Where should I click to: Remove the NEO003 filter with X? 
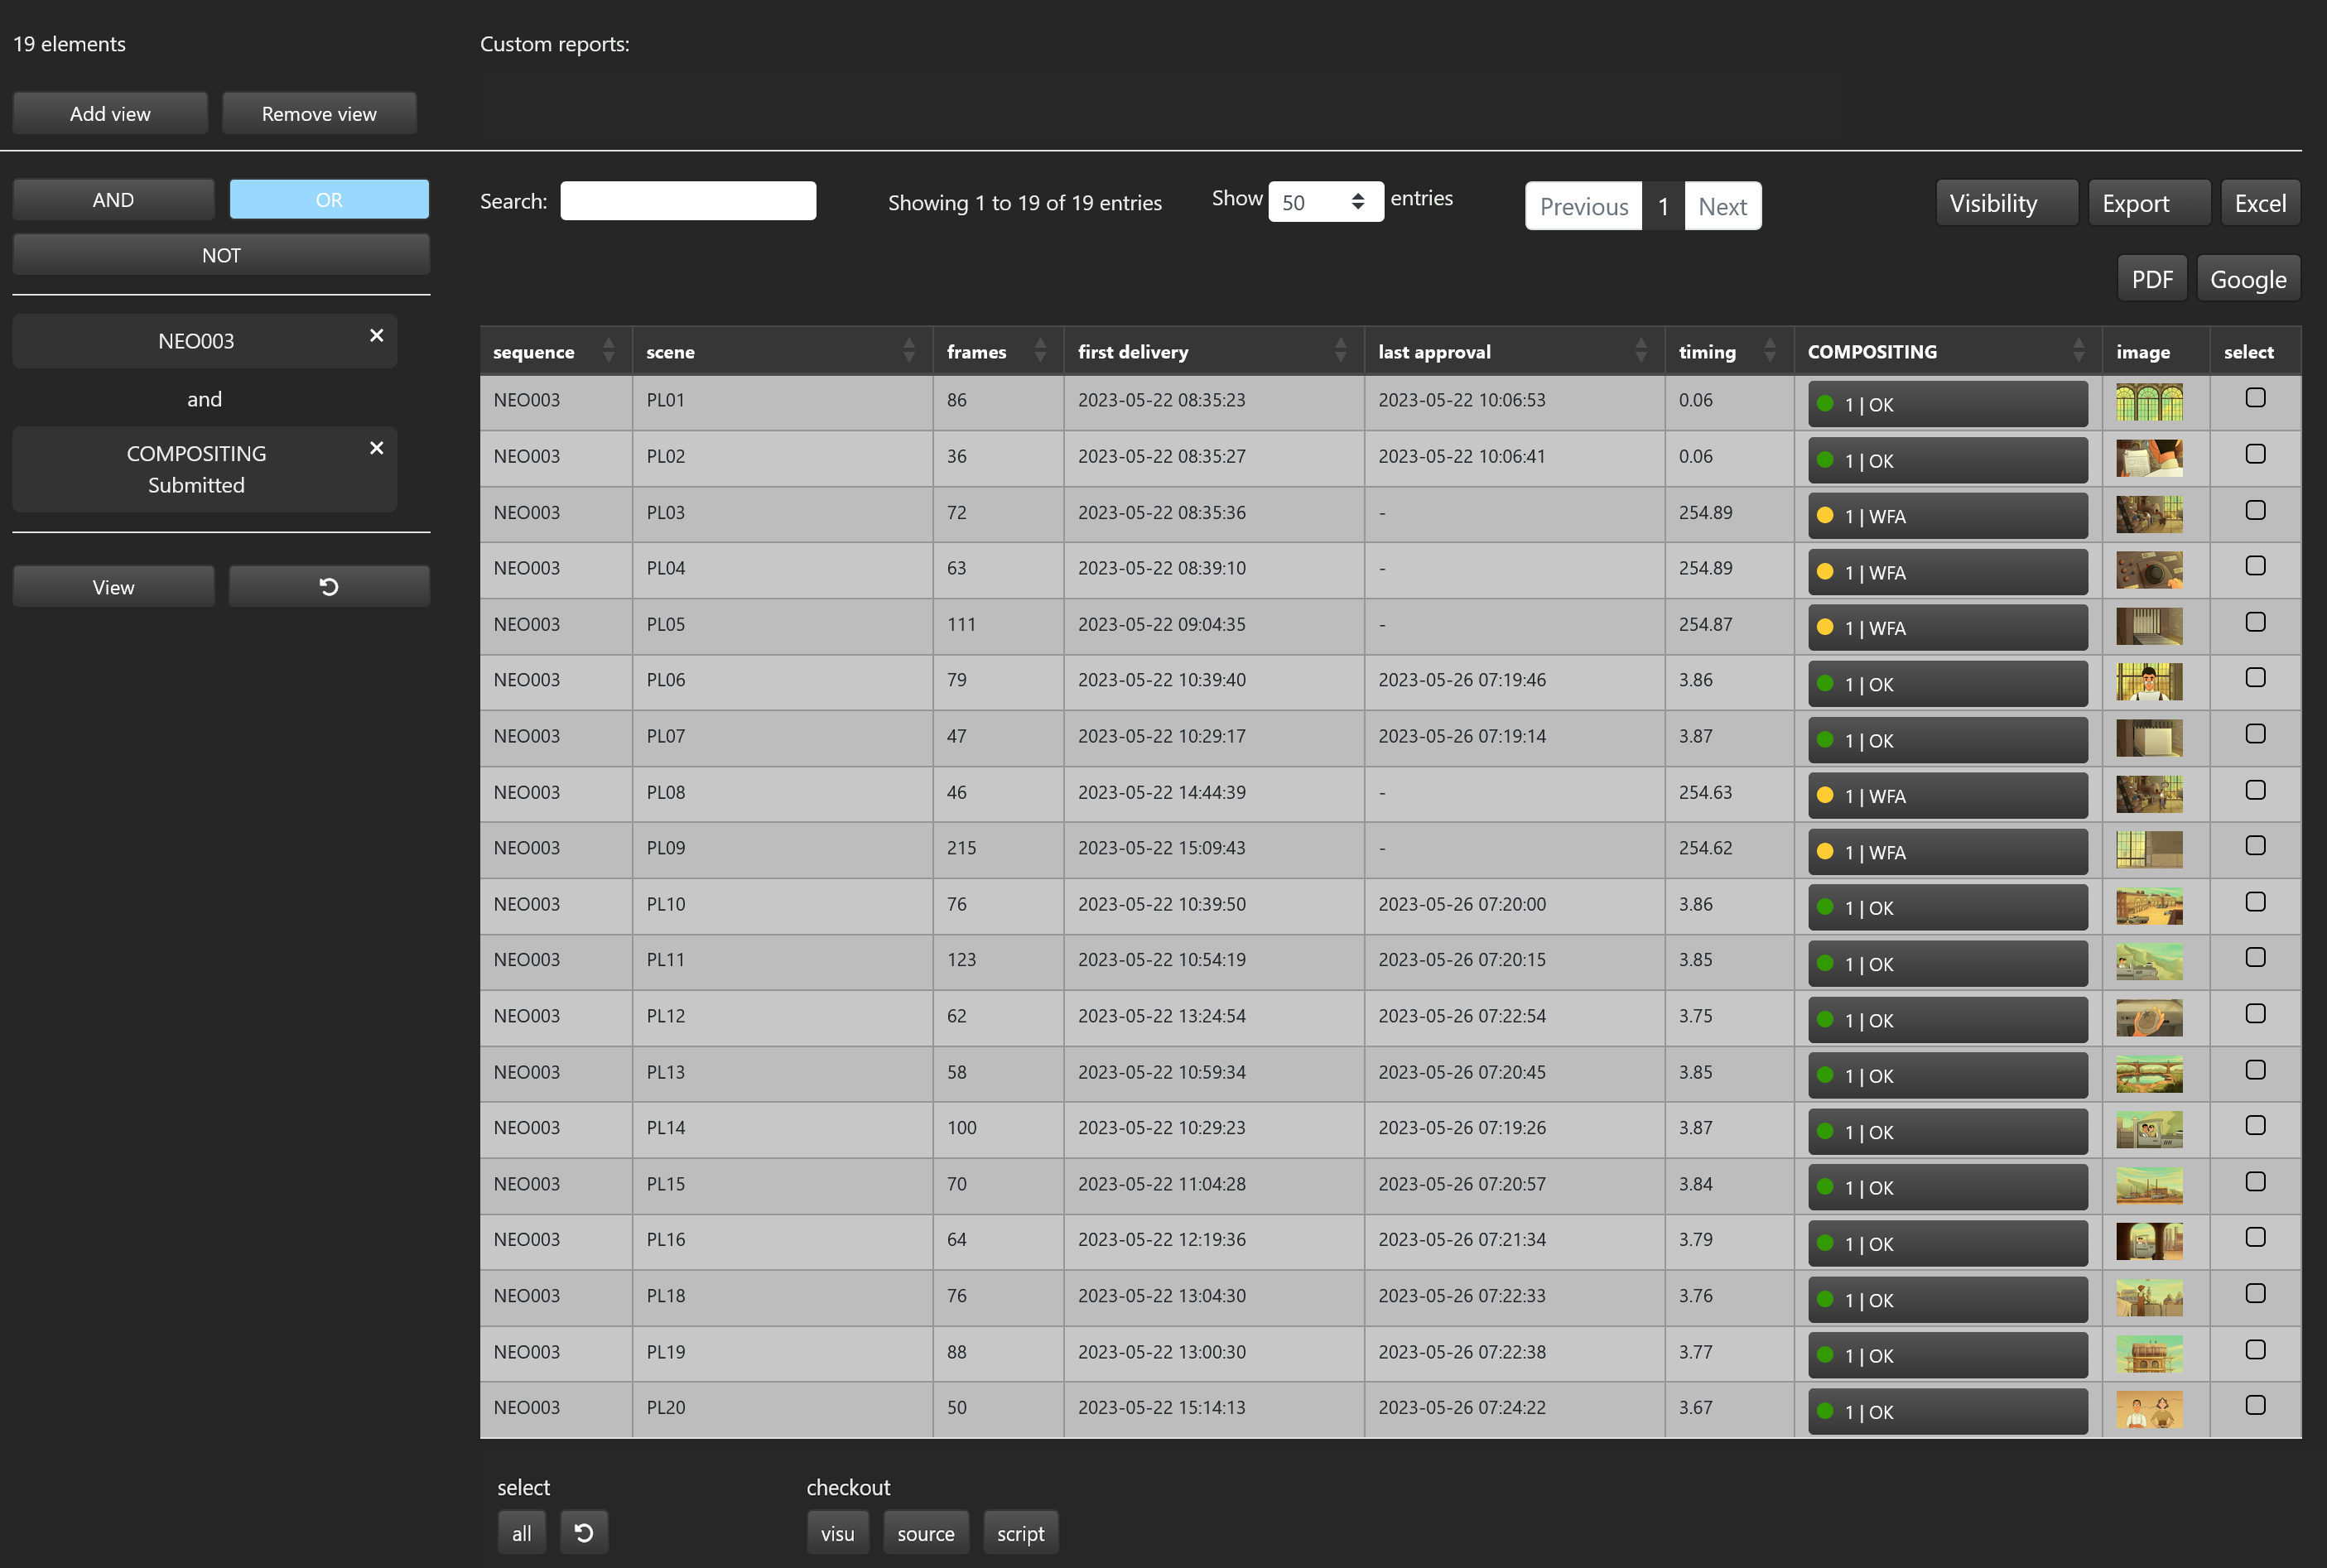[376, 336]
